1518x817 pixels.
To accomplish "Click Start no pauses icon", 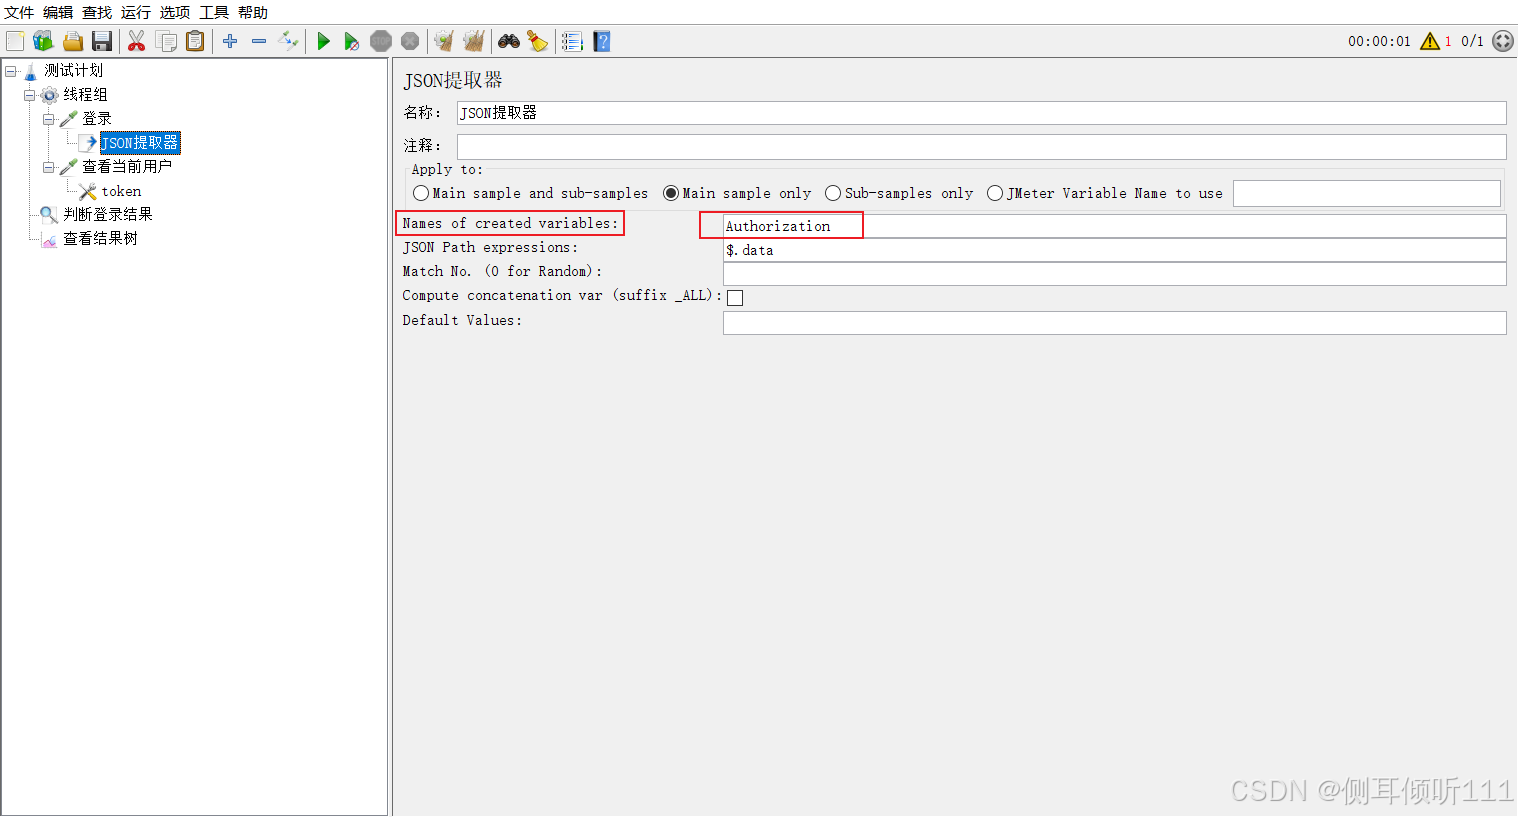I will 351,41.
